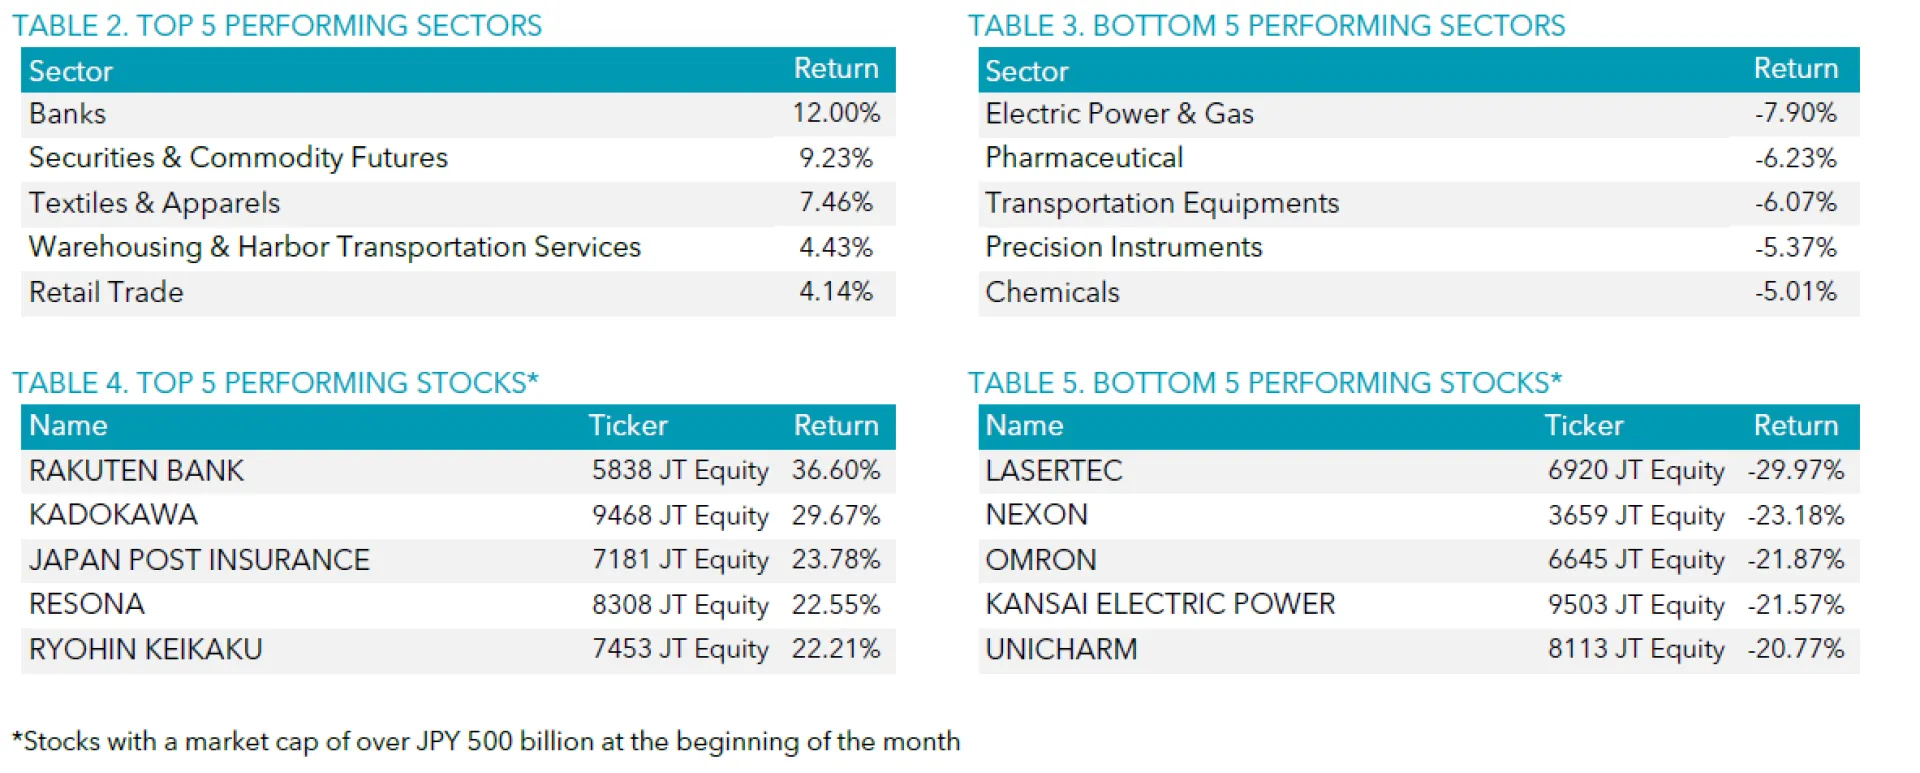Select the Precision Instruments sector cell
The width and height of the screenshot is (1920, 773).
[x=1123, y=247]
